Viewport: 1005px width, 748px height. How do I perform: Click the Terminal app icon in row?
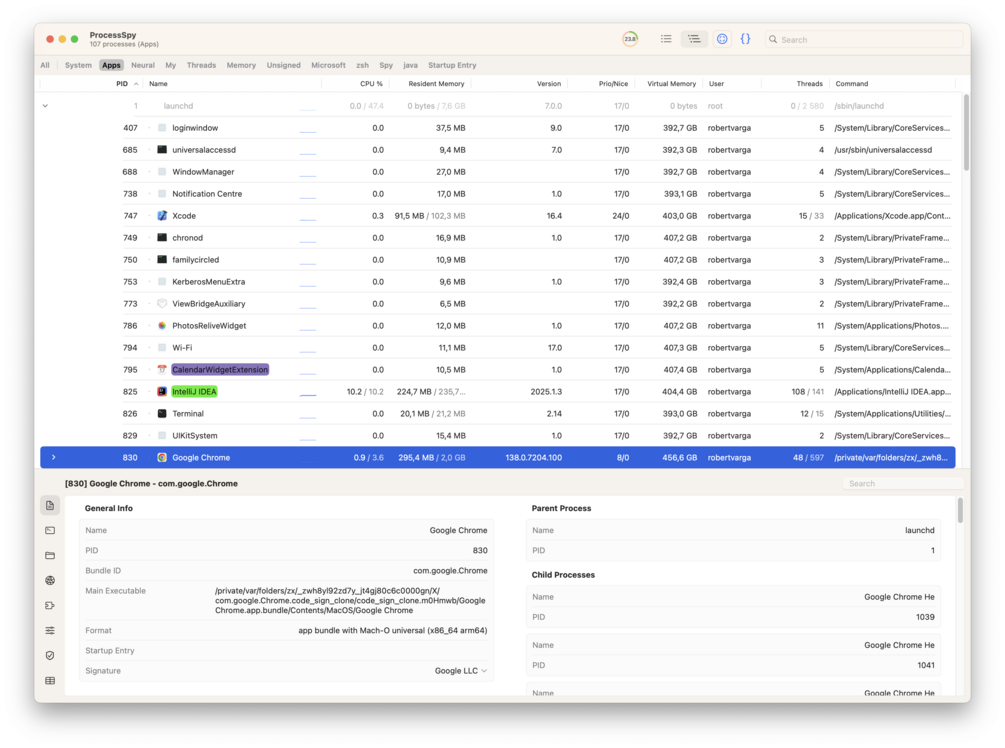click(x=162, y=414)
